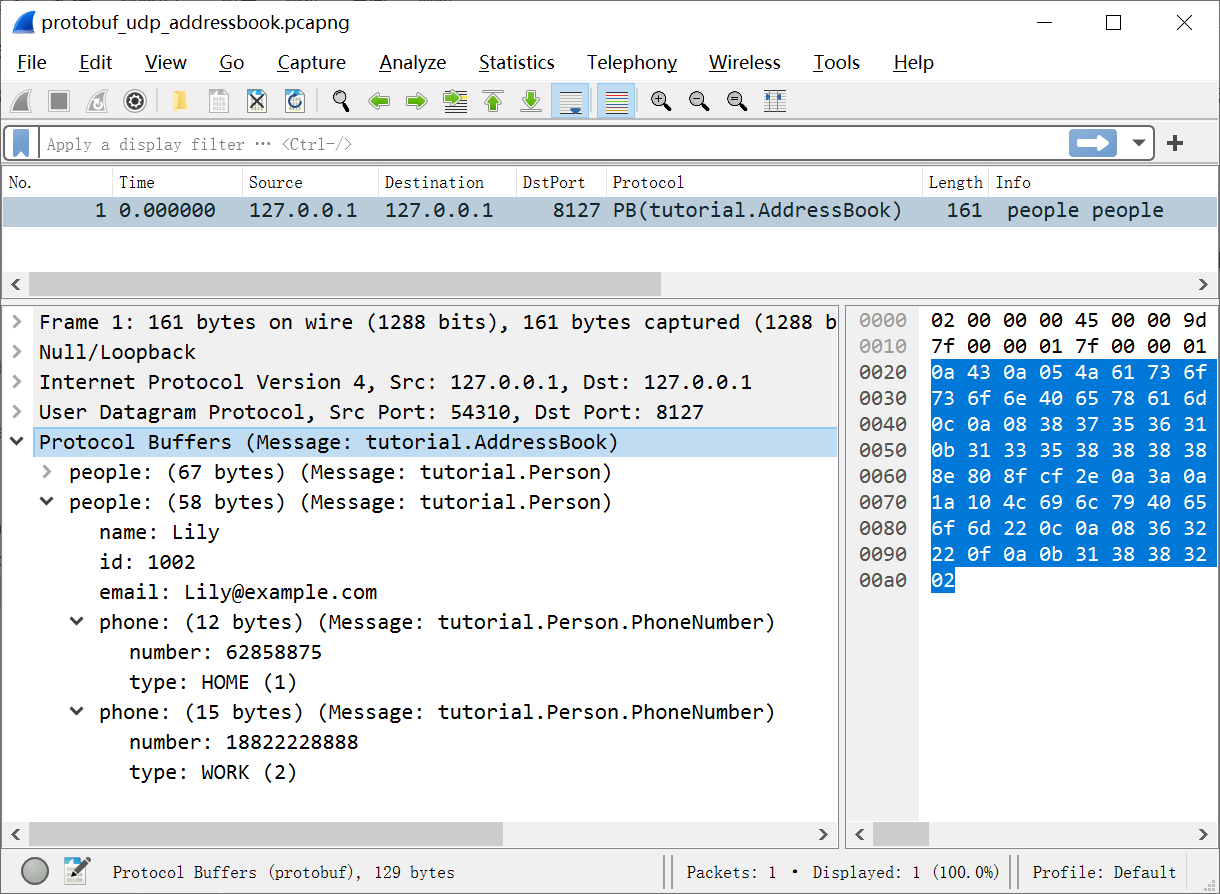Screen dimensions: 1220x894
Task: Open the display filter bookmarks dropdown
Action: pos(19,143)
